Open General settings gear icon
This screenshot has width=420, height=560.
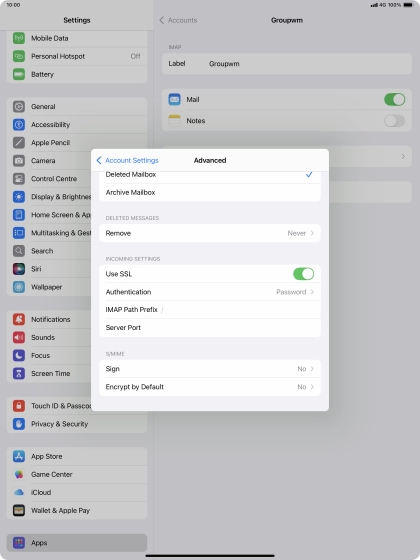pyautogui.click(x=19, y=106)
